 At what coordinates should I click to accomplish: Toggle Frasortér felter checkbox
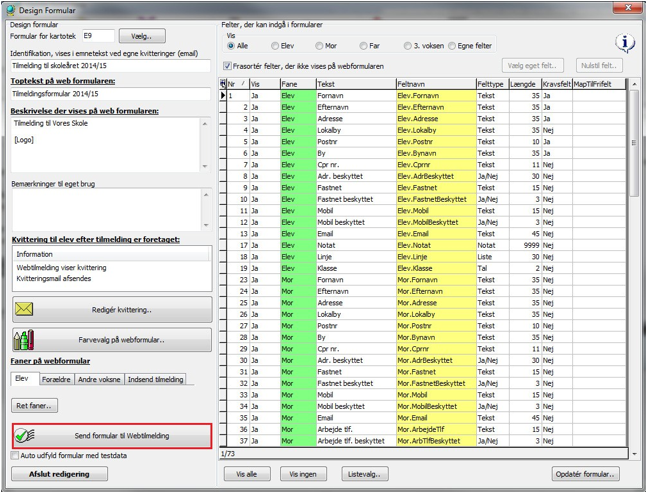click(227, 66)
